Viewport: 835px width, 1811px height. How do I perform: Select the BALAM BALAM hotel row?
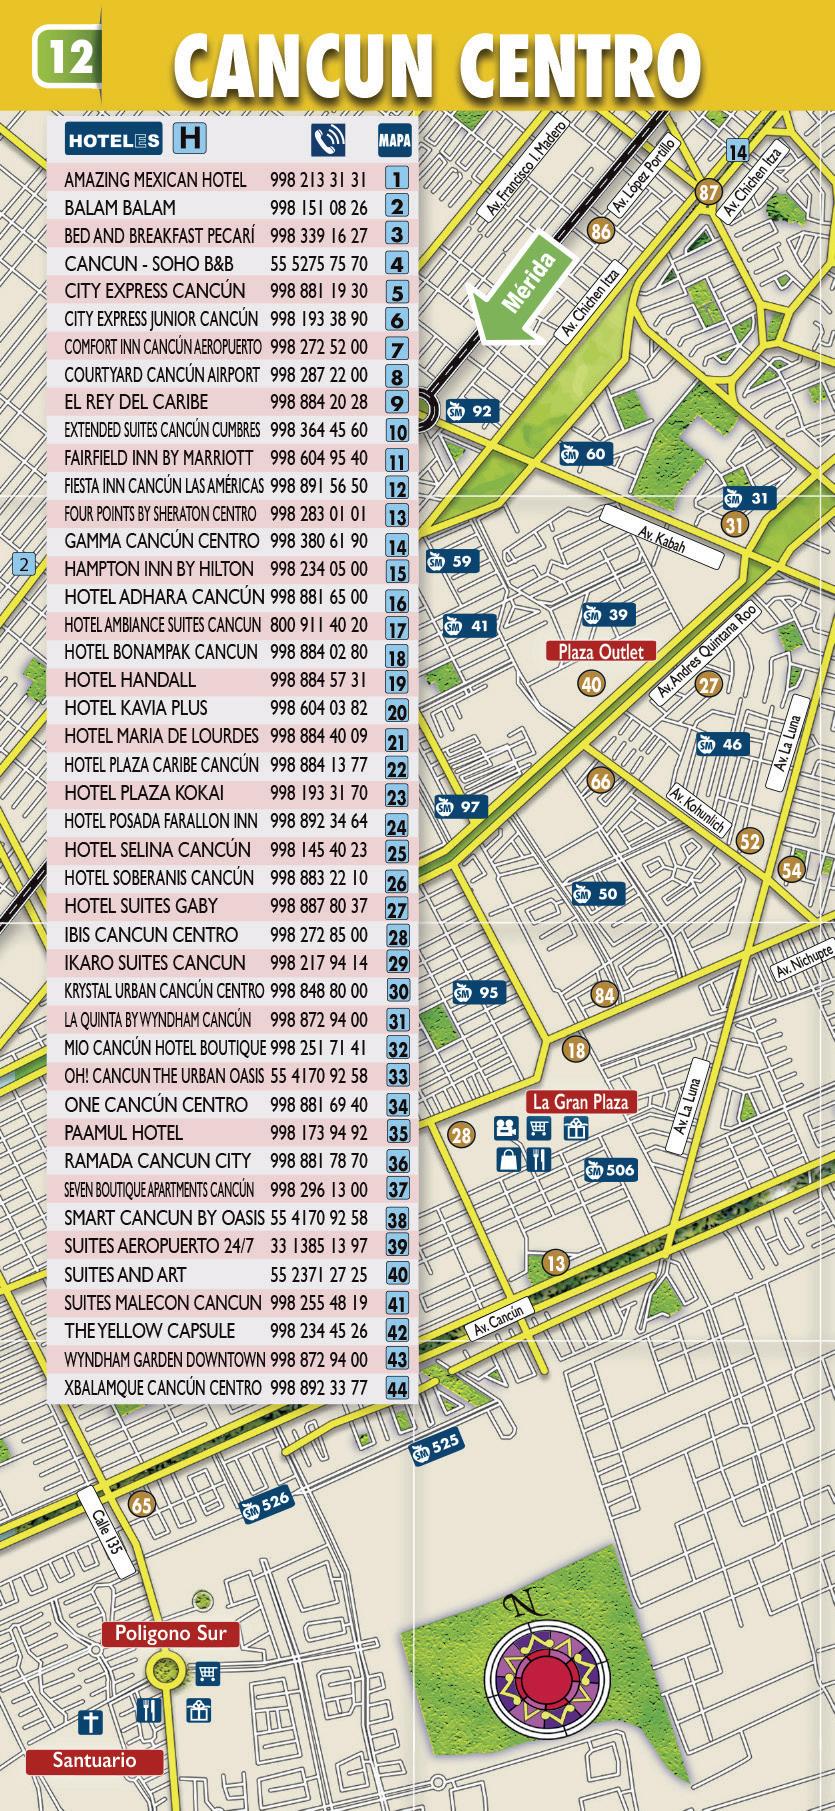coord(232,208)
